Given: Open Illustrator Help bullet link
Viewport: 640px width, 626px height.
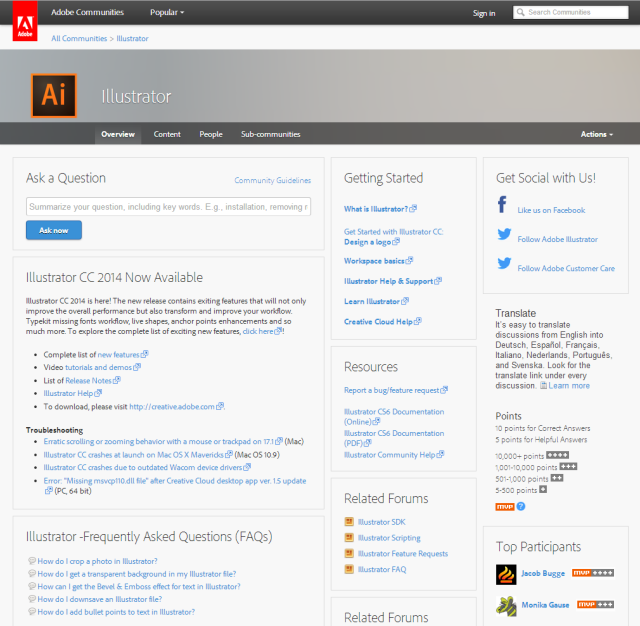Looking at the screenshot, I should [72, 393].
